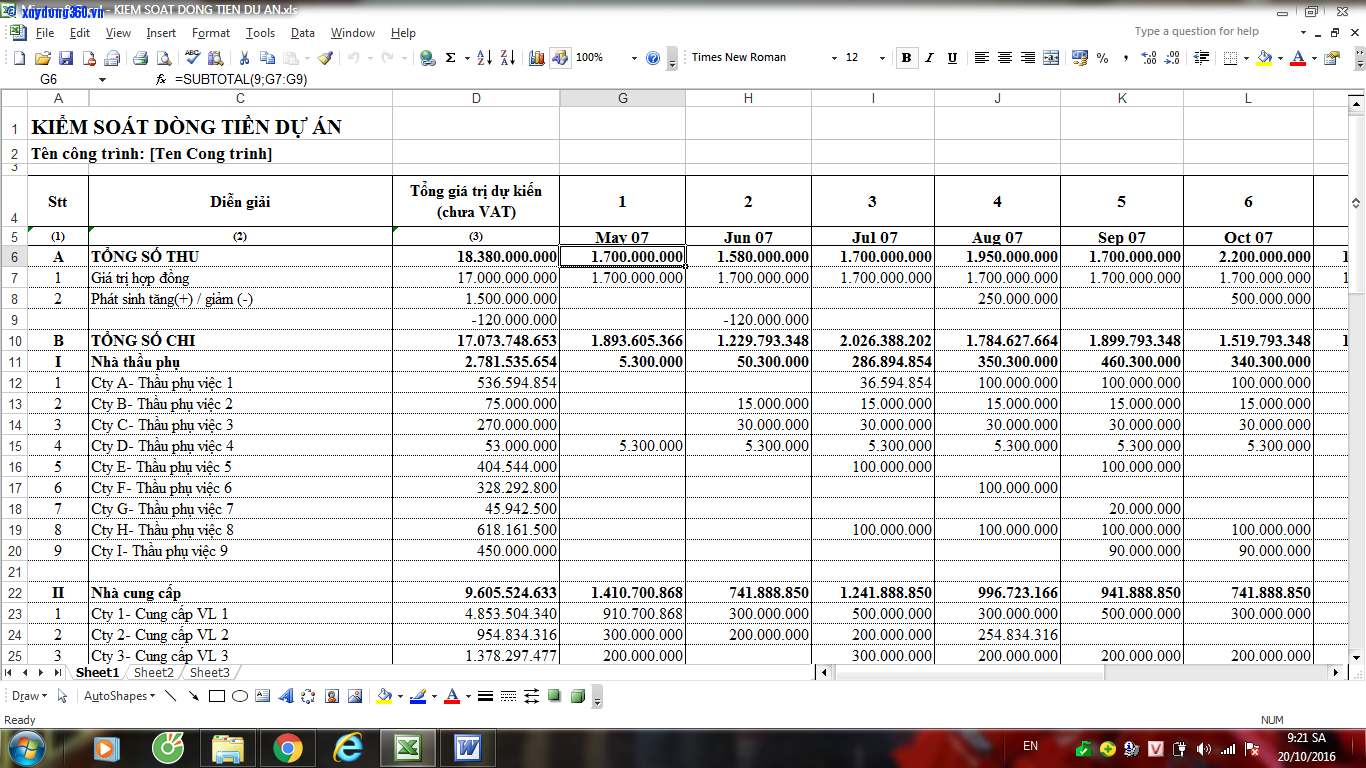Click the Merge and Center icon
The image size is (1366, 768).
pyautogui.click(x=1051, y=58)
